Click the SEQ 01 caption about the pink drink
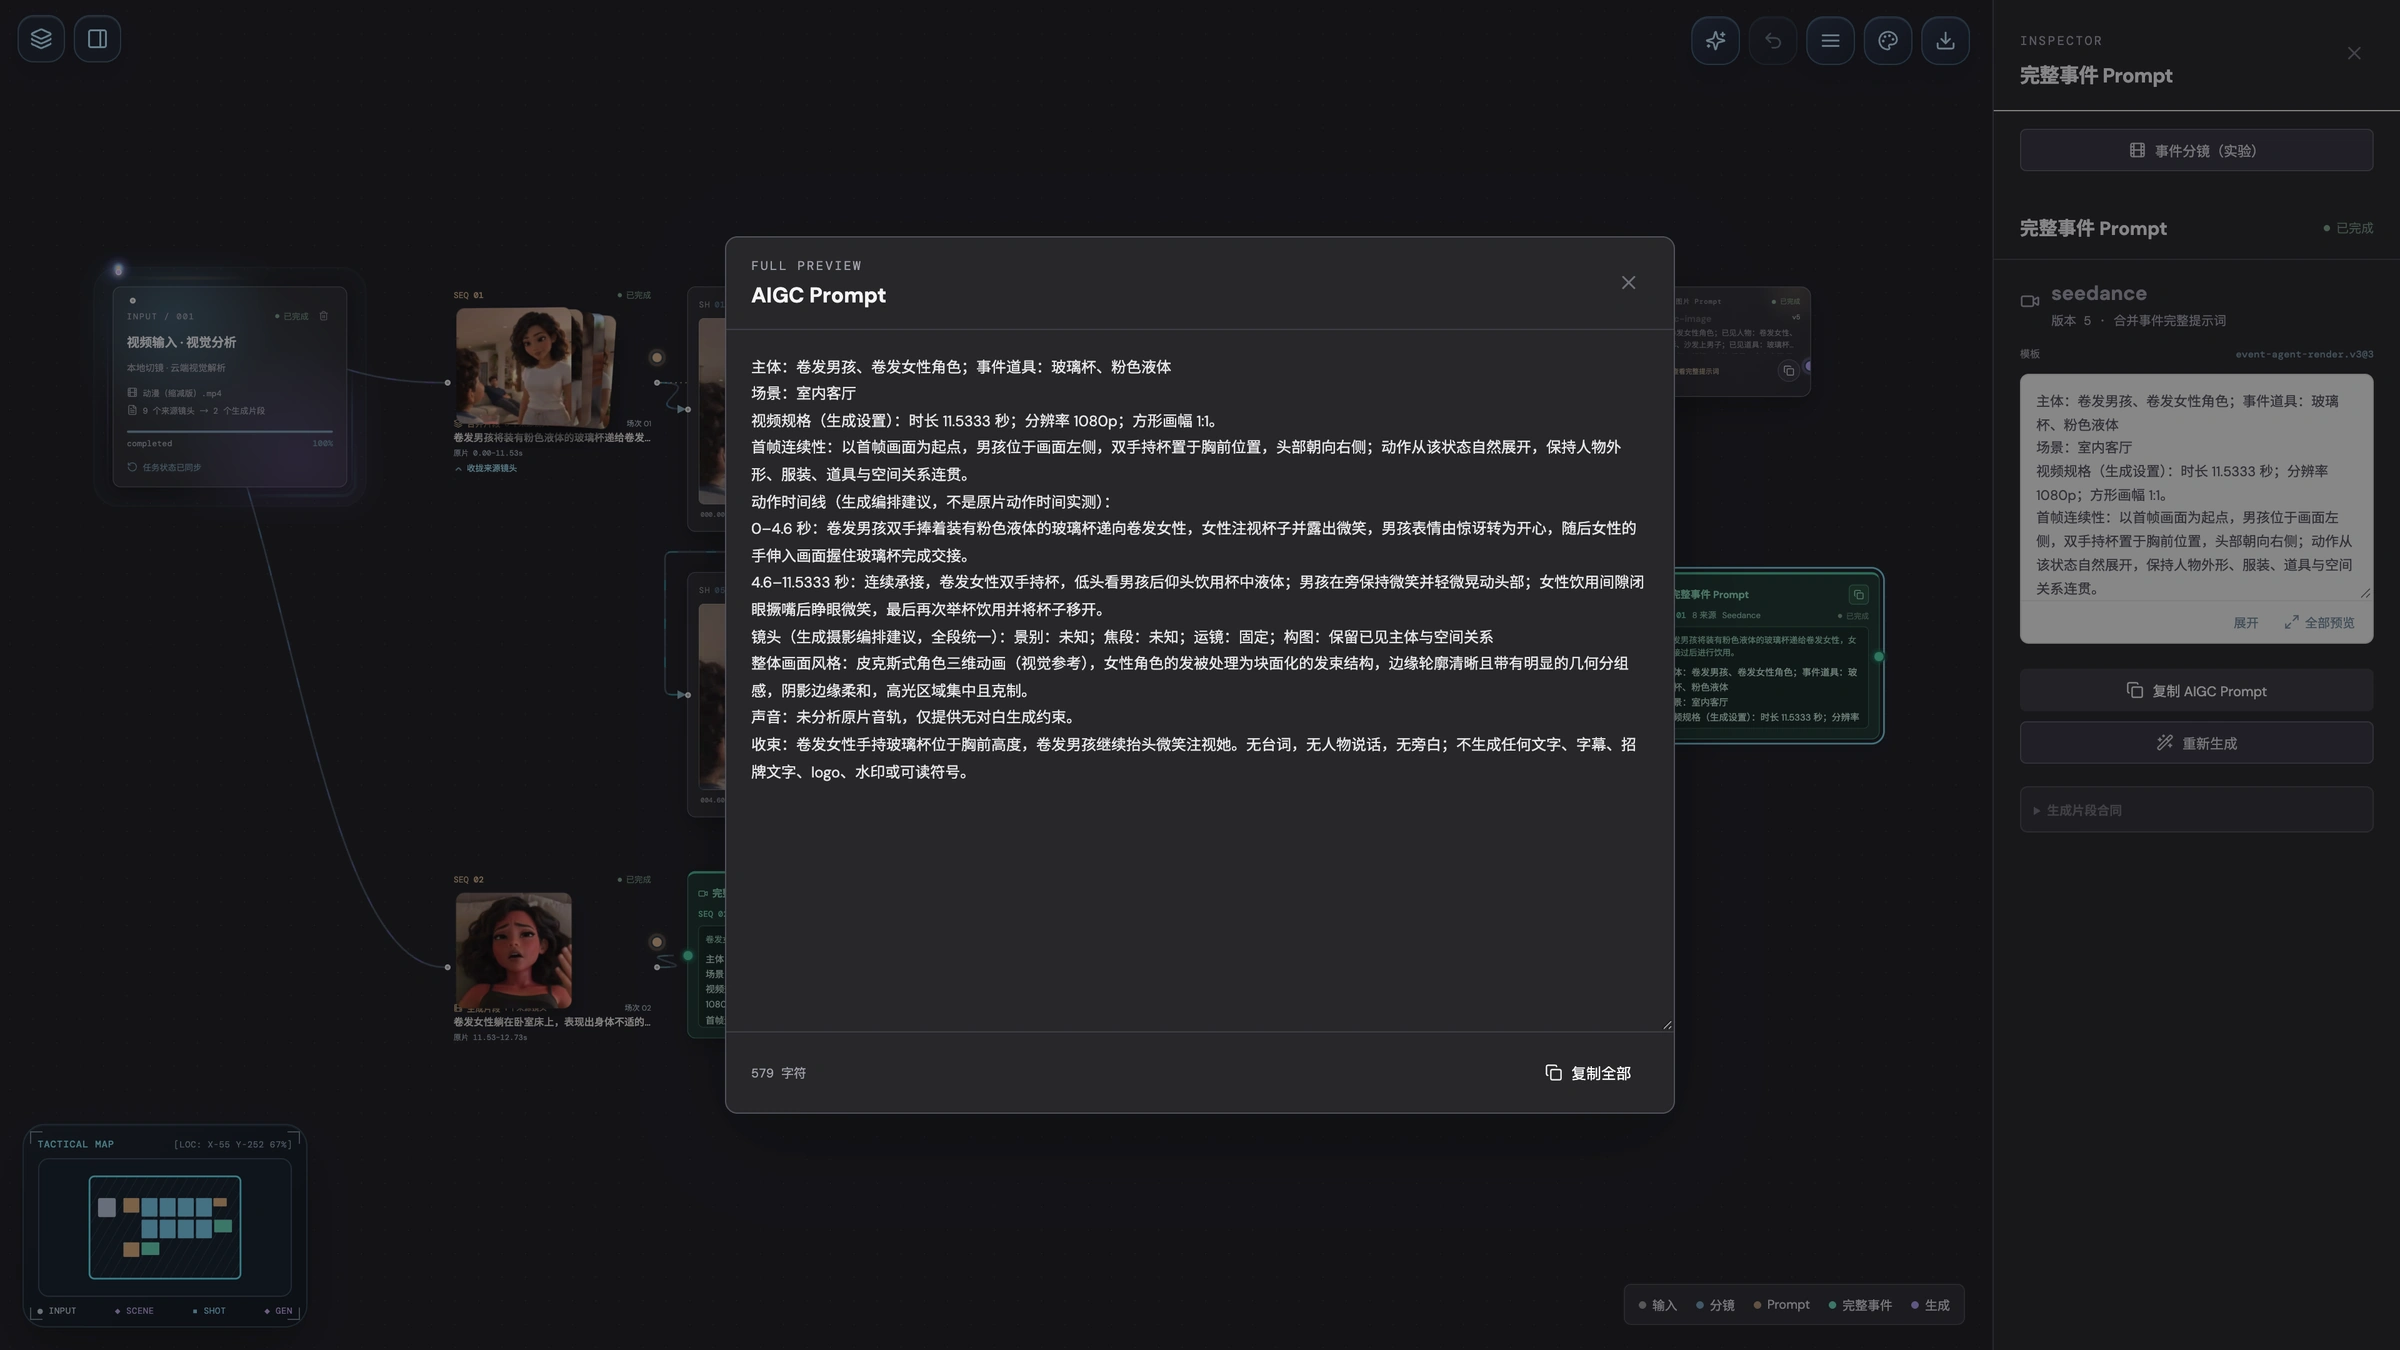2400x1350 pixels. coord(552,437)
